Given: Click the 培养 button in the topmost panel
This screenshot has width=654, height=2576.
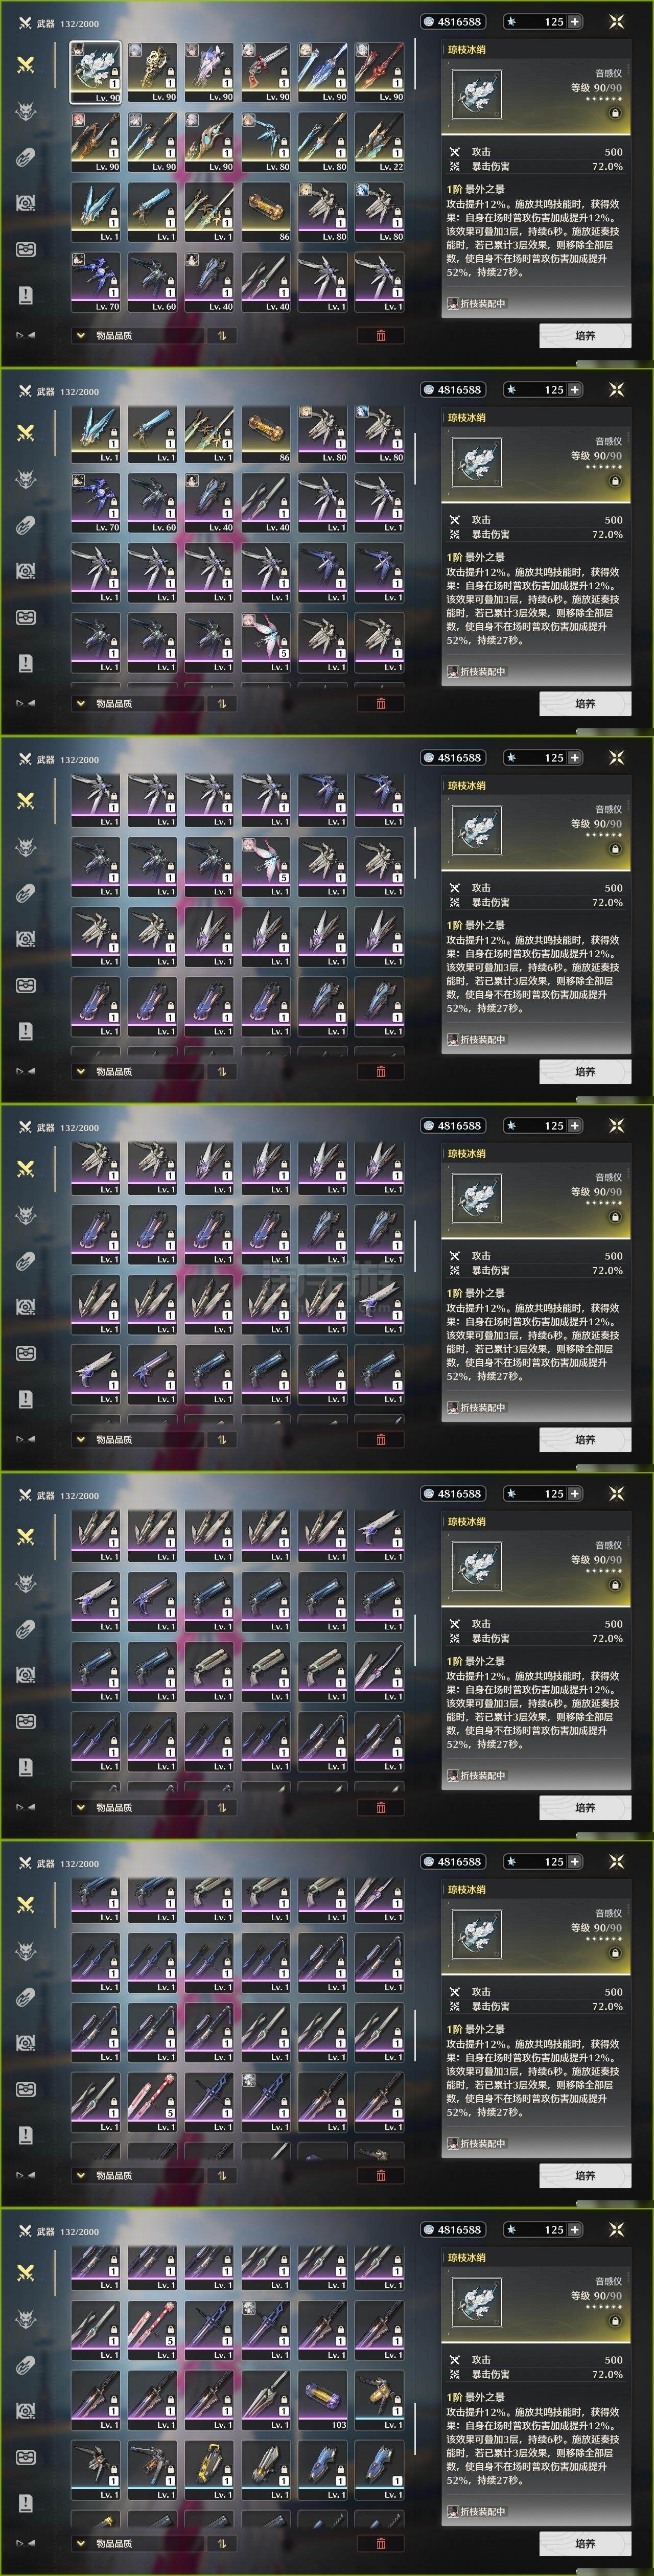Looking at the screenshot, I should click(x=585, y=335).
